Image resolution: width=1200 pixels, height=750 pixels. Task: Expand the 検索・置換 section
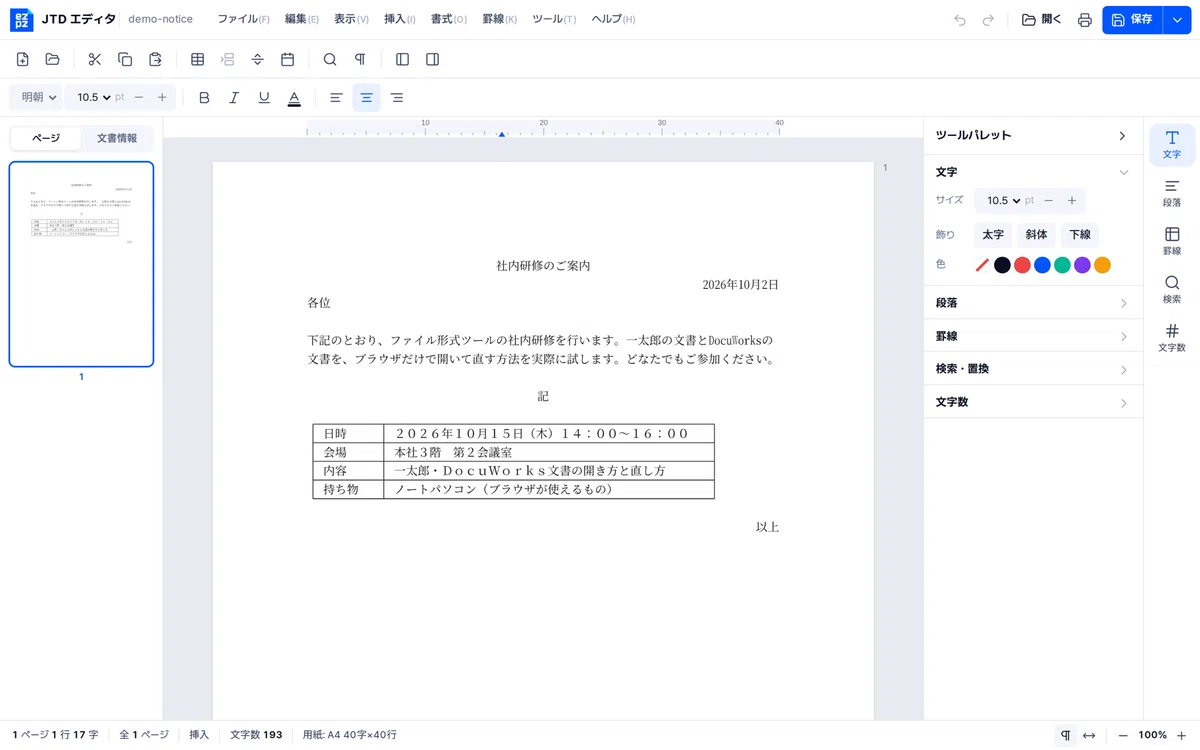click(x=1033, y=369)
